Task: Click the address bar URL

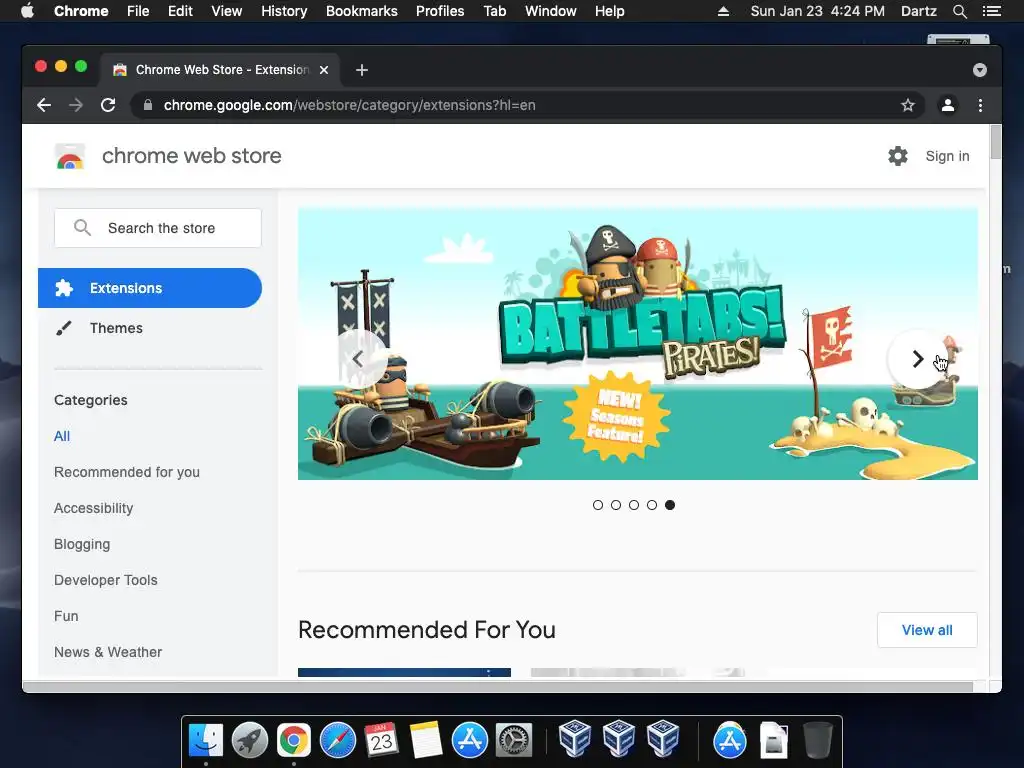Action: tap(349, 105)
